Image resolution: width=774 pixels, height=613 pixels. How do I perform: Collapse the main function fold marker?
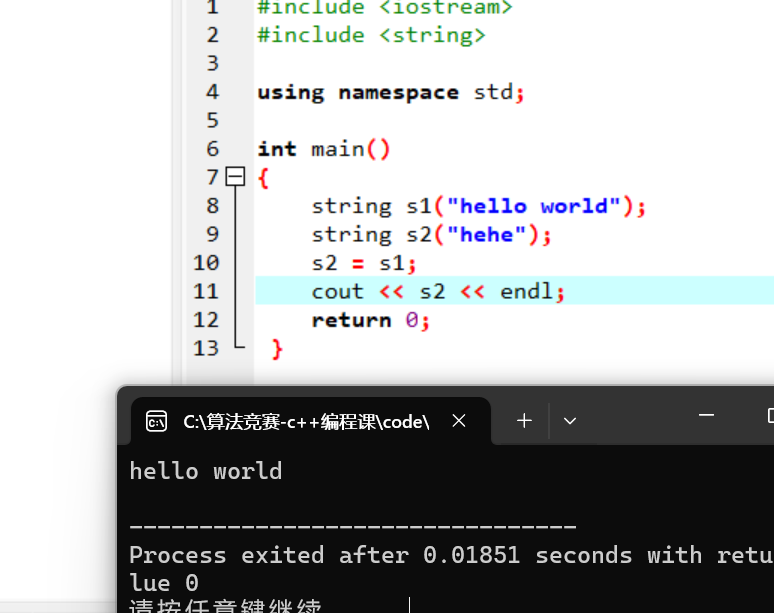(x=235, y=176)
